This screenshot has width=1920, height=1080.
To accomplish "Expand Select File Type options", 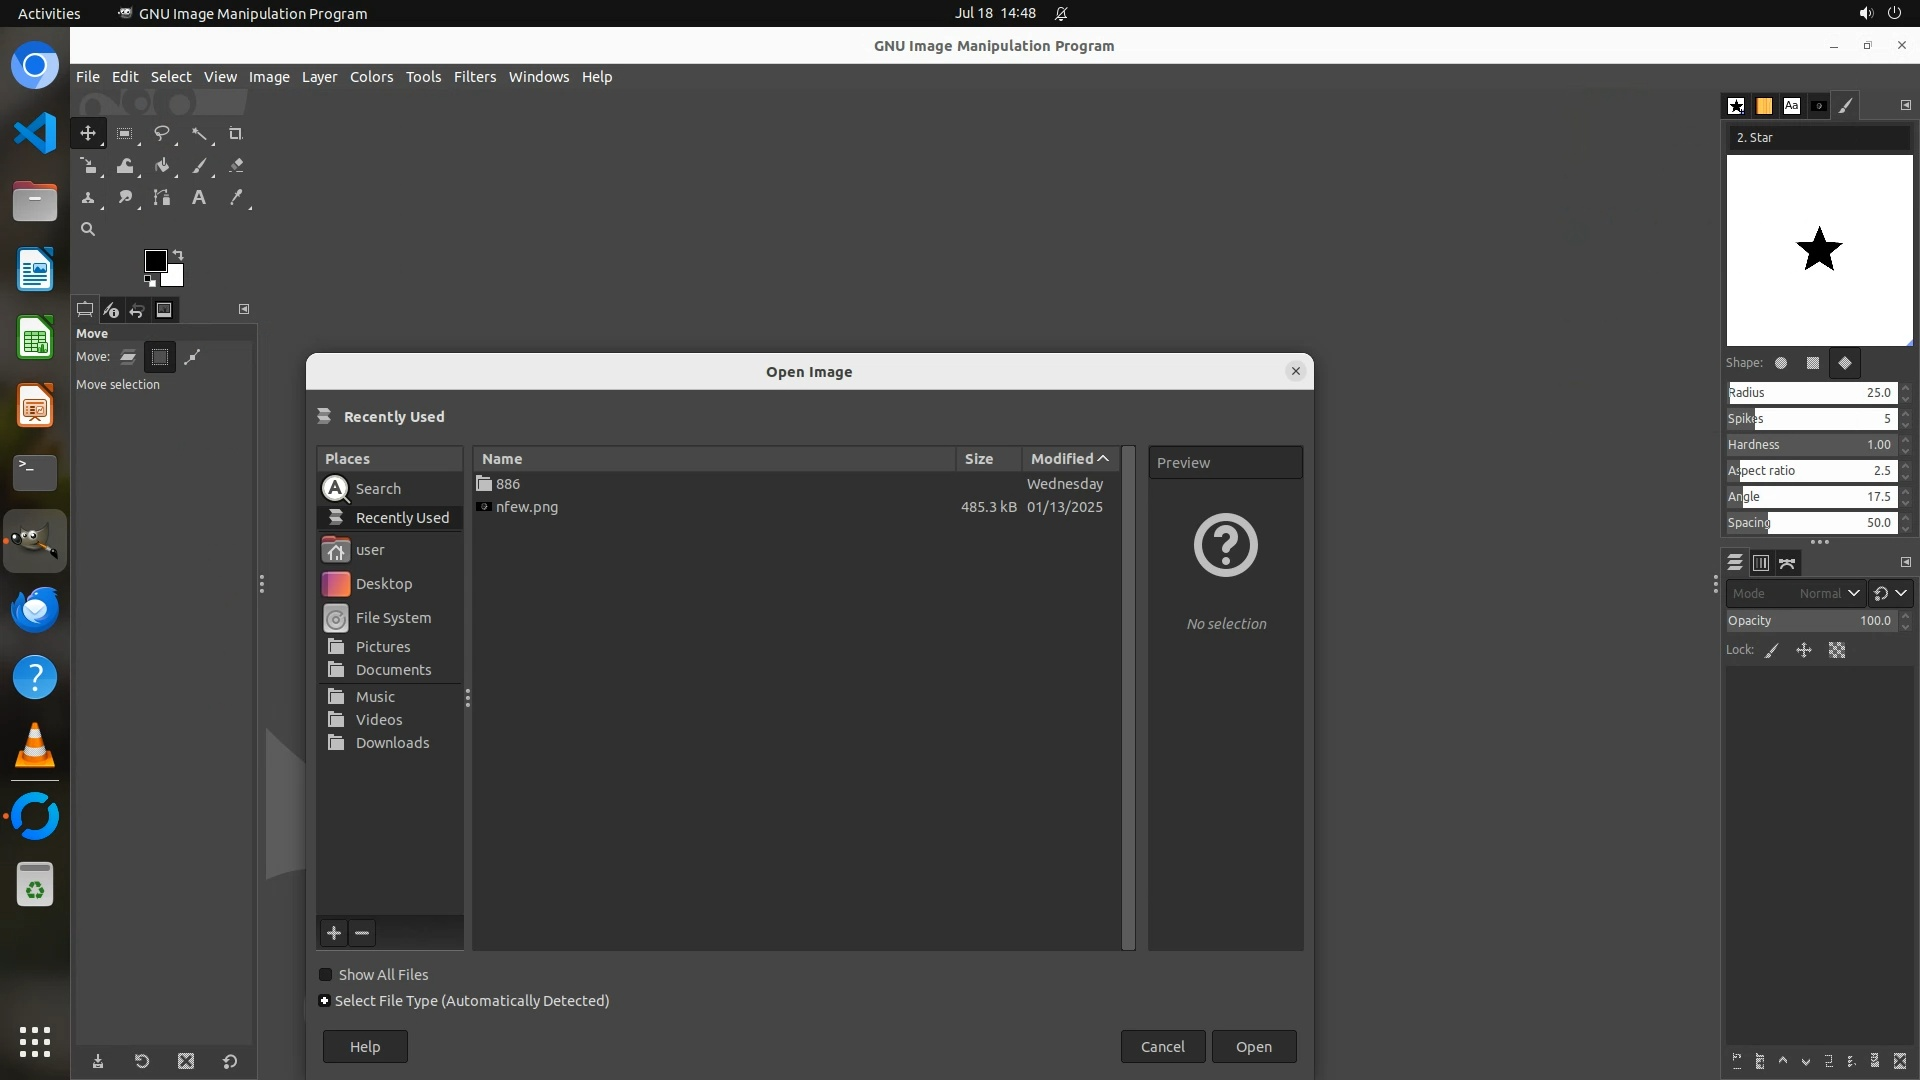I will pos(324,1001).
